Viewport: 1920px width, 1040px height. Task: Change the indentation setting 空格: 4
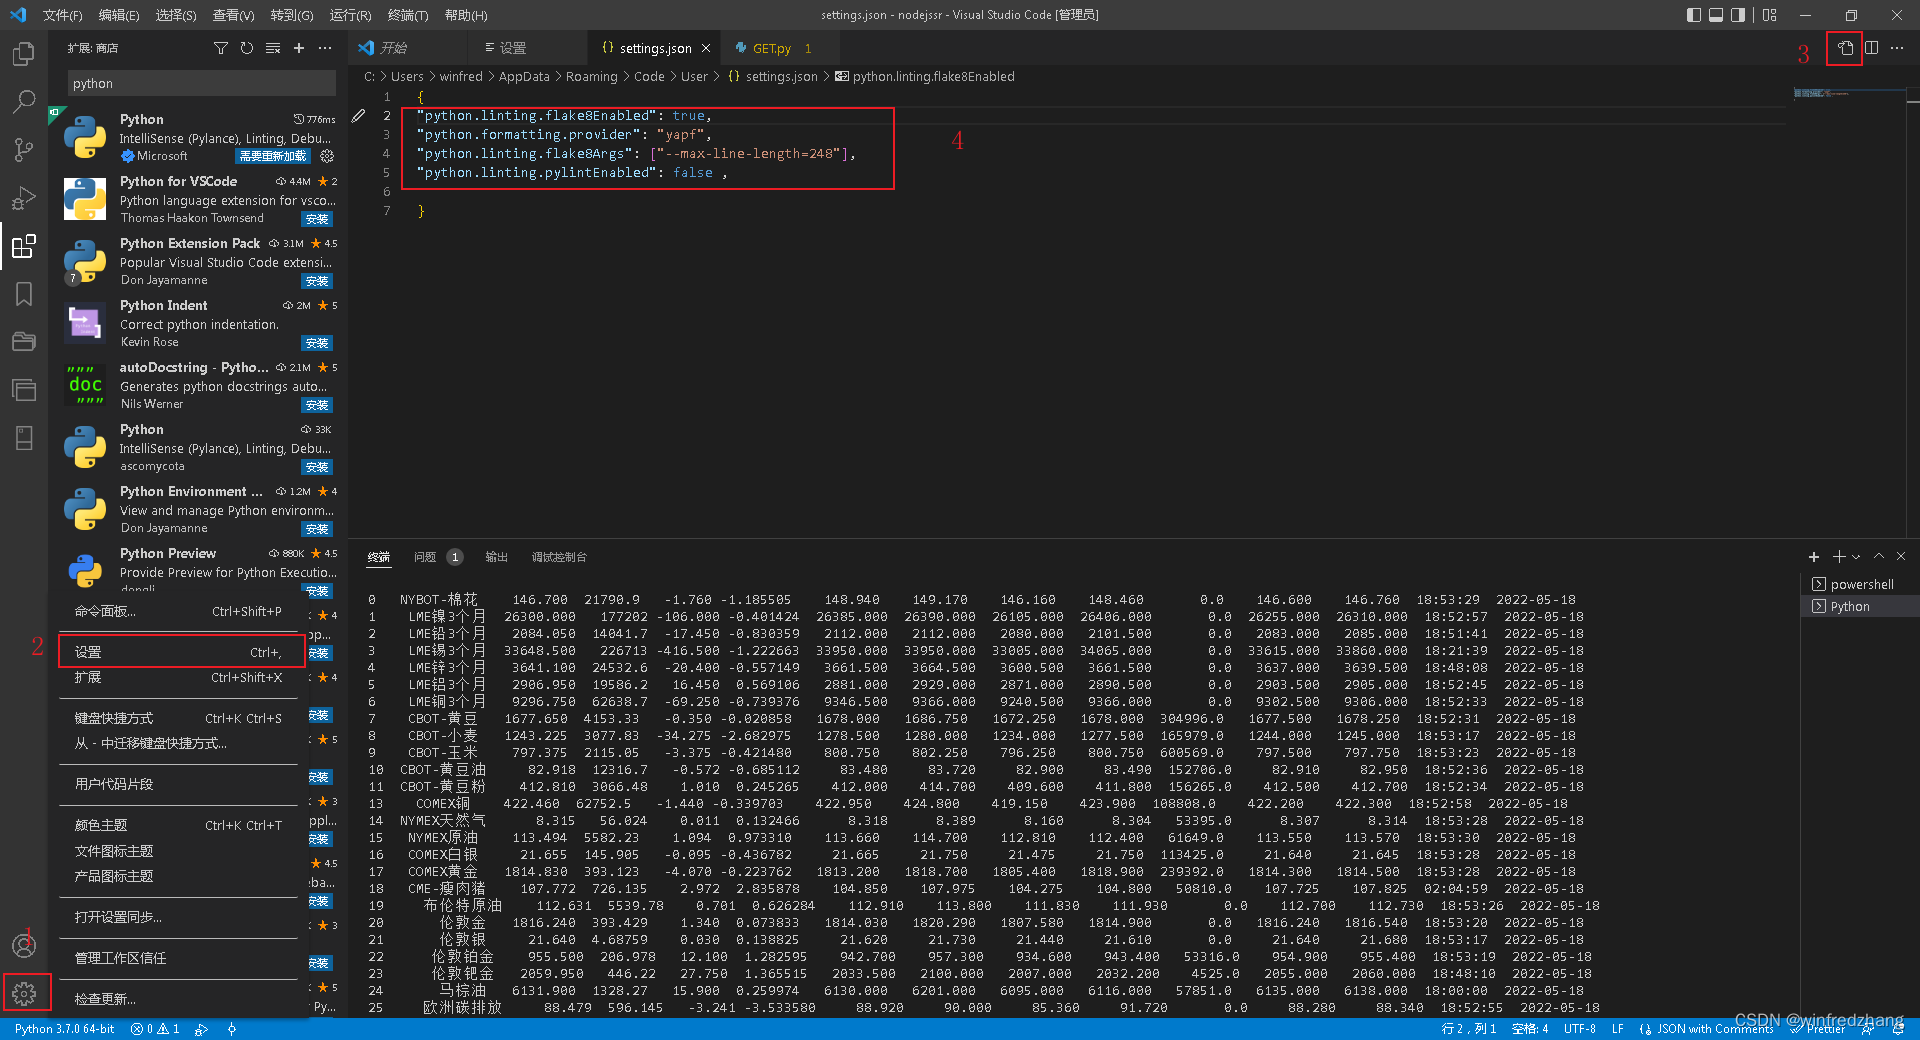1530,1029
